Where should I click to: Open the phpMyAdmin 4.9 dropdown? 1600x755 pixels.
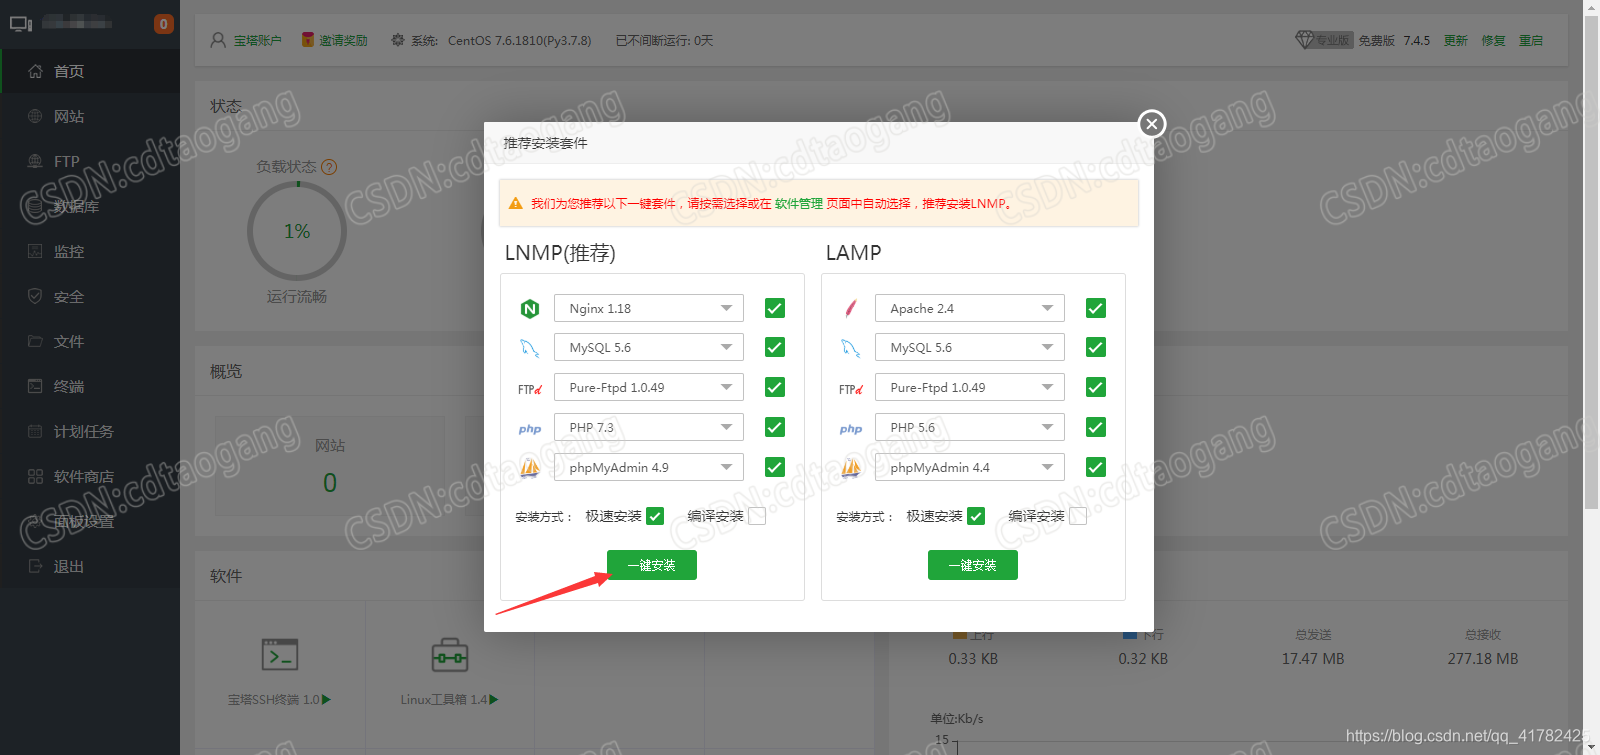click(x=649, y=467)
